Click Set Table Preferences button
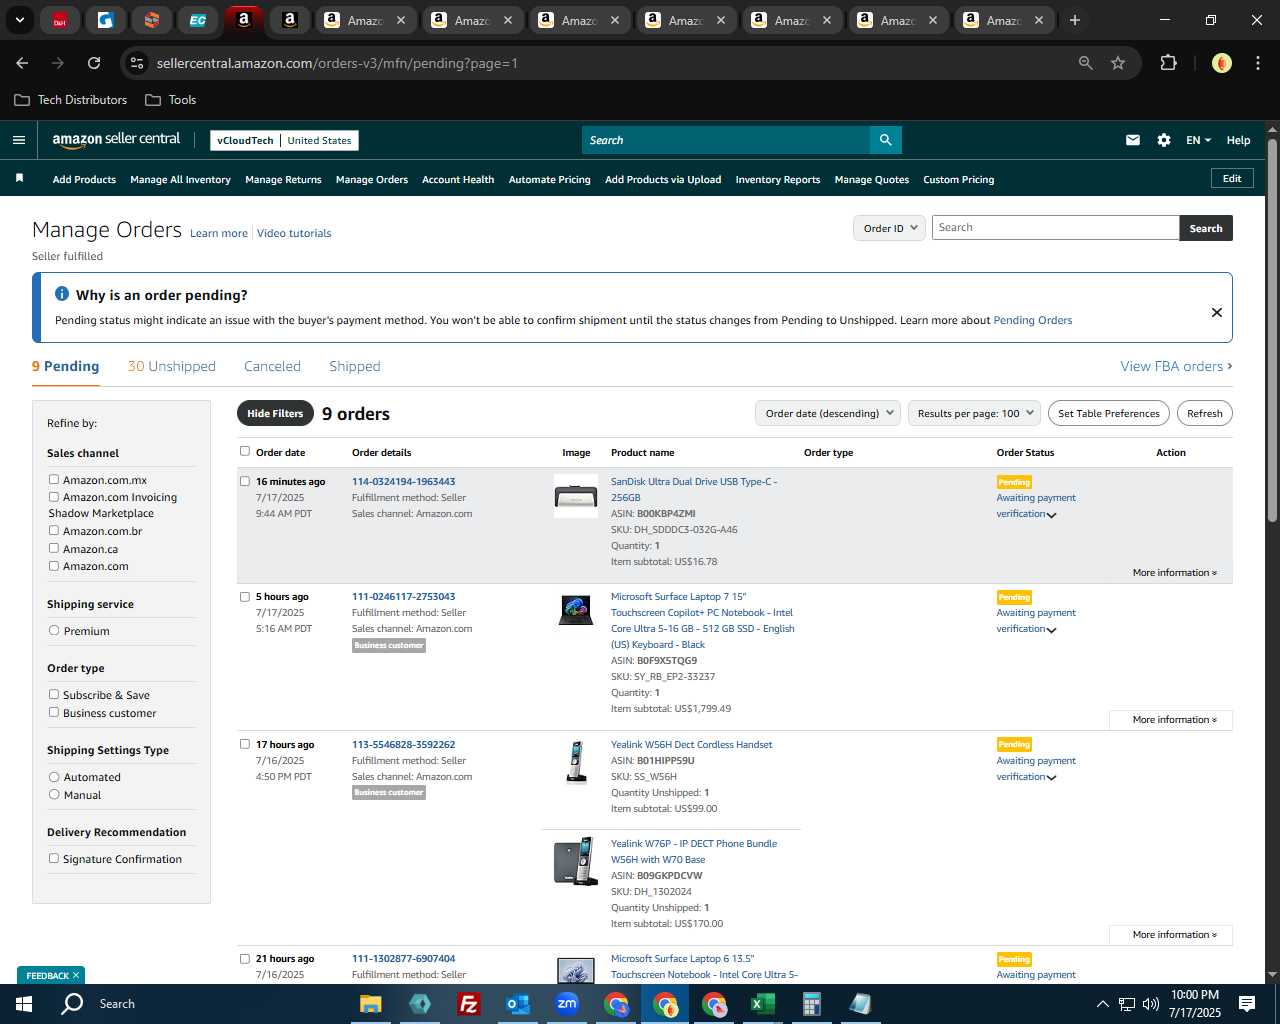Viewport: 1280px width, 1024px height. coord(1109,413)
